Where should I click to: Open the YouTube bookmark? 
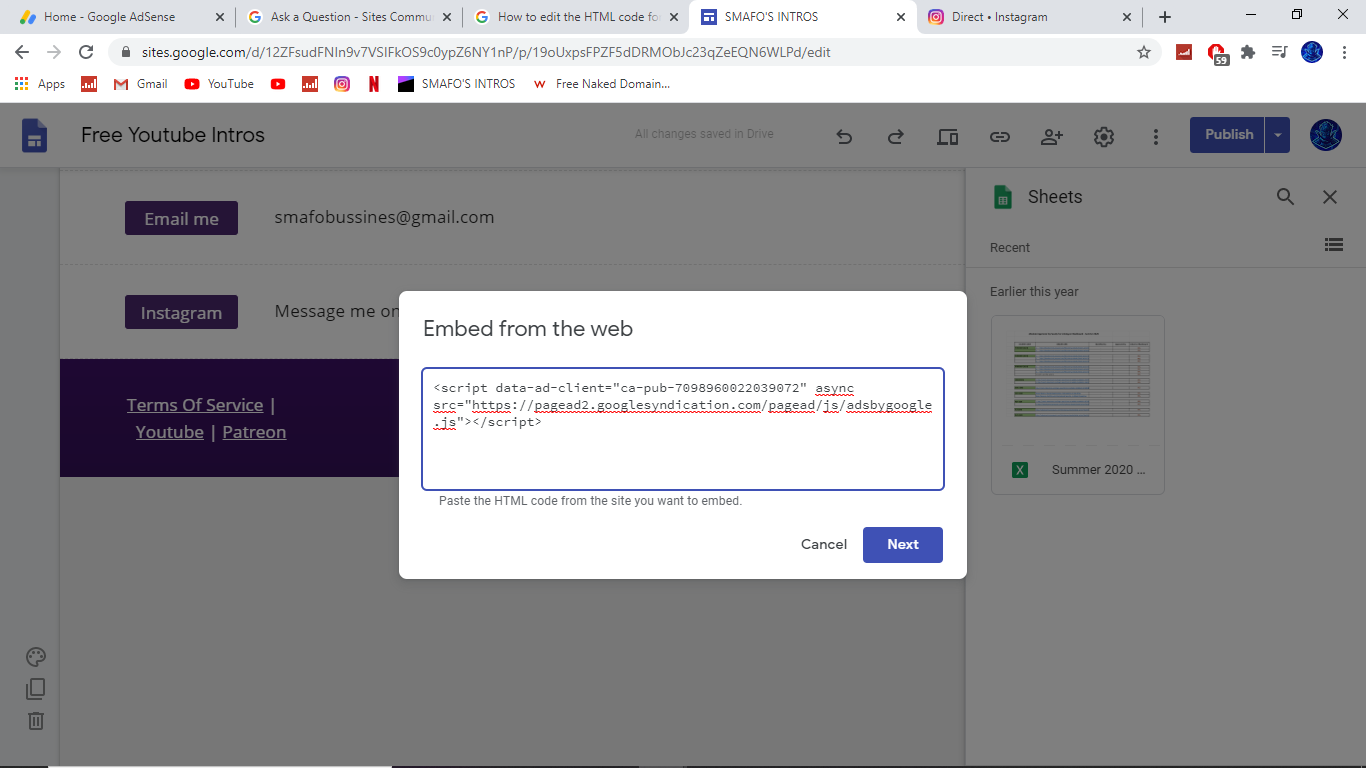219,84
